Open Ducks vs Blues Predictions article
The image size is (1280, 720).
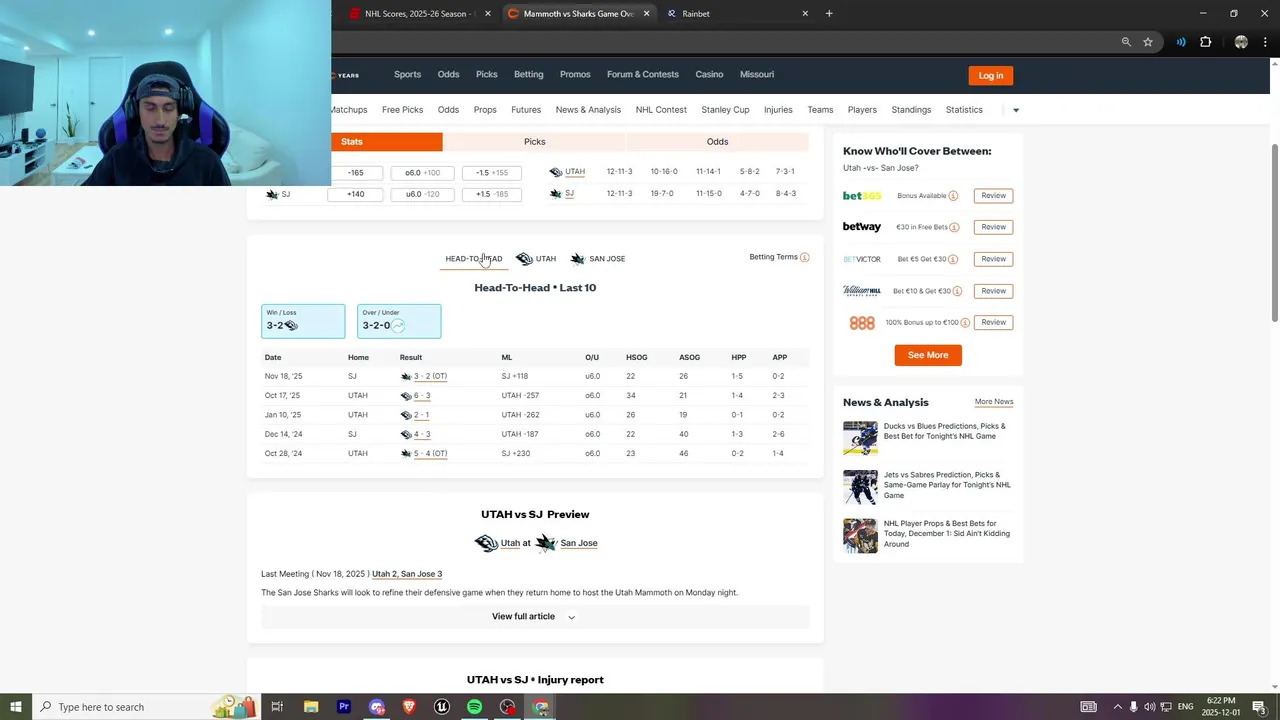[945, 431]
